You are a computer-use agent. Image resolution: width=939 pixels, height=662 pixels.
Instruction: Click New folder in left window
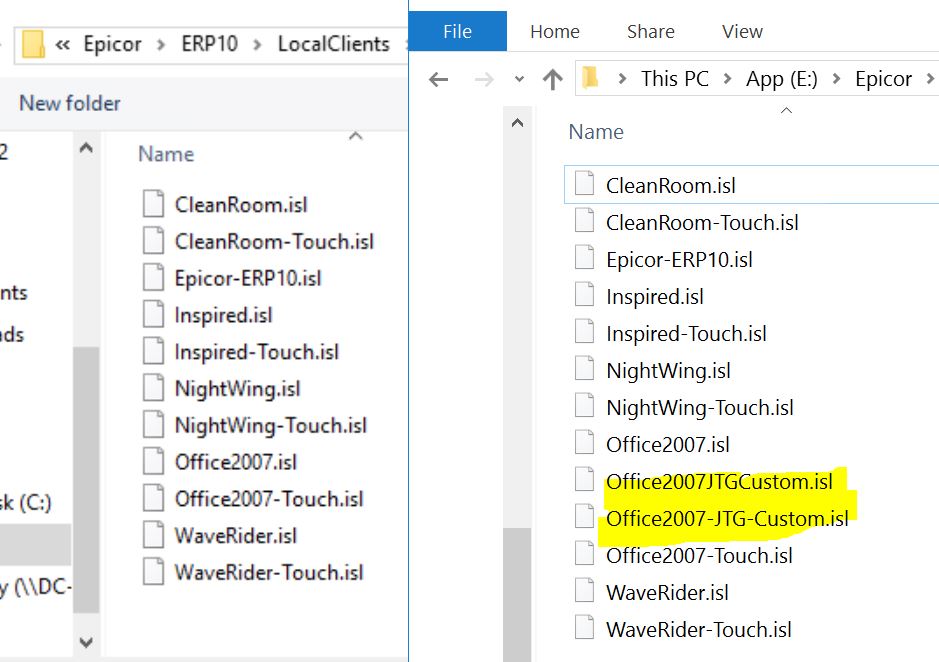[x=69, y=103]
